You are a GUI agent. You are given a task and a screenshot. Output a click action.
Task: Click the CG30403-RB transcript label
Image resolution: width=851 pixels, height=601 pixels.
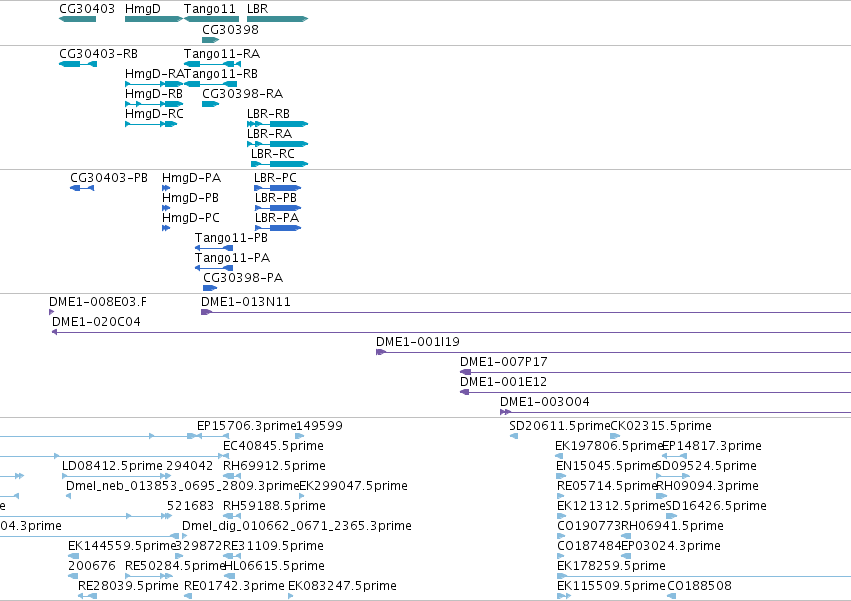98,54
